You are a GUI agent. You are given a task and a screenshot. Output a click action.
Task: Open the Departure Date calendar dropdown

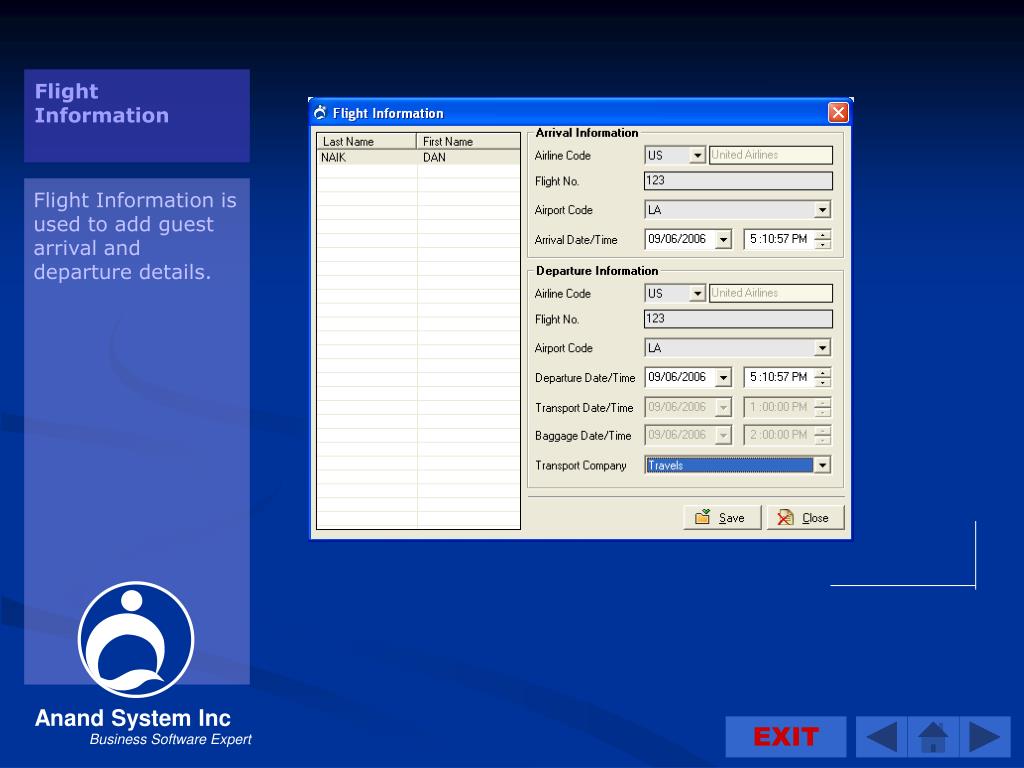pyautogui.click(x=723, y=377)
